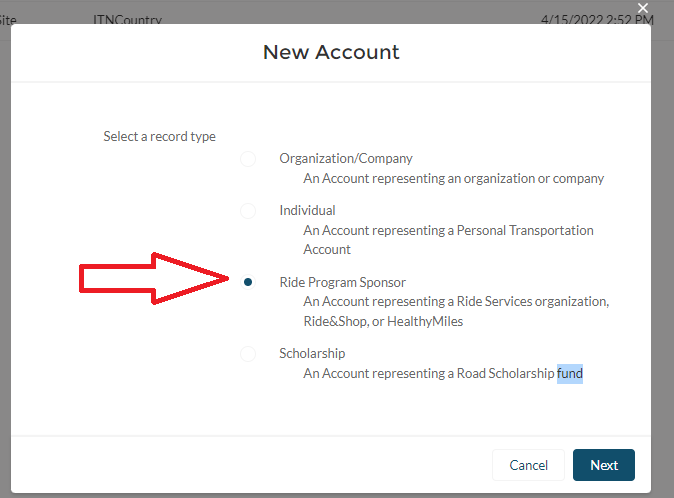Click the Scholarship record type label

coord(312,353)
